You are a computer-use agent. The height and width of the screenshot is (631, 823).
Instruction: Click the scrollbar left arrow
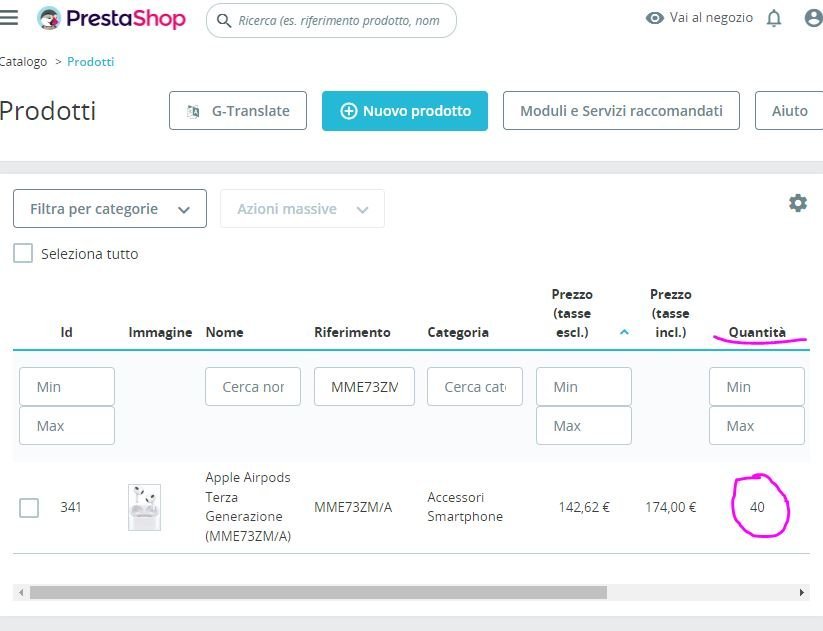pos(21,593)
